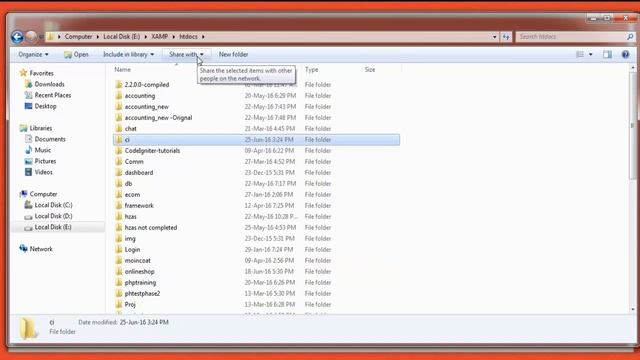Expand the arrow after htdocs breadcrumb

pos(203,37)
